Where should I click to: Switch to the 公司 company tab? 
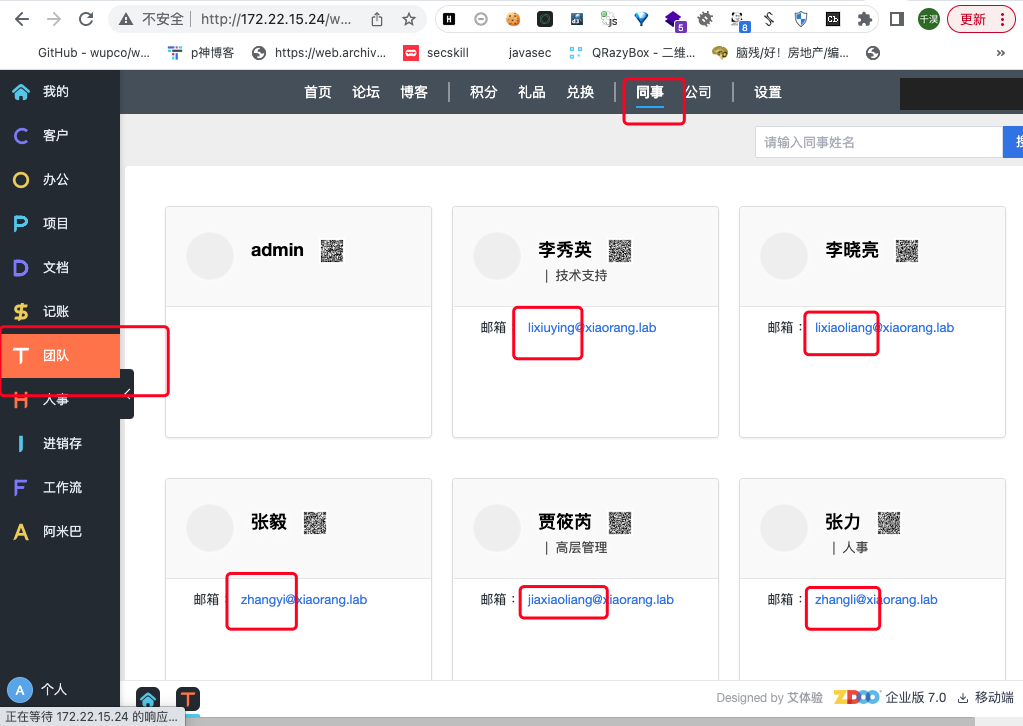click(698, 93)
